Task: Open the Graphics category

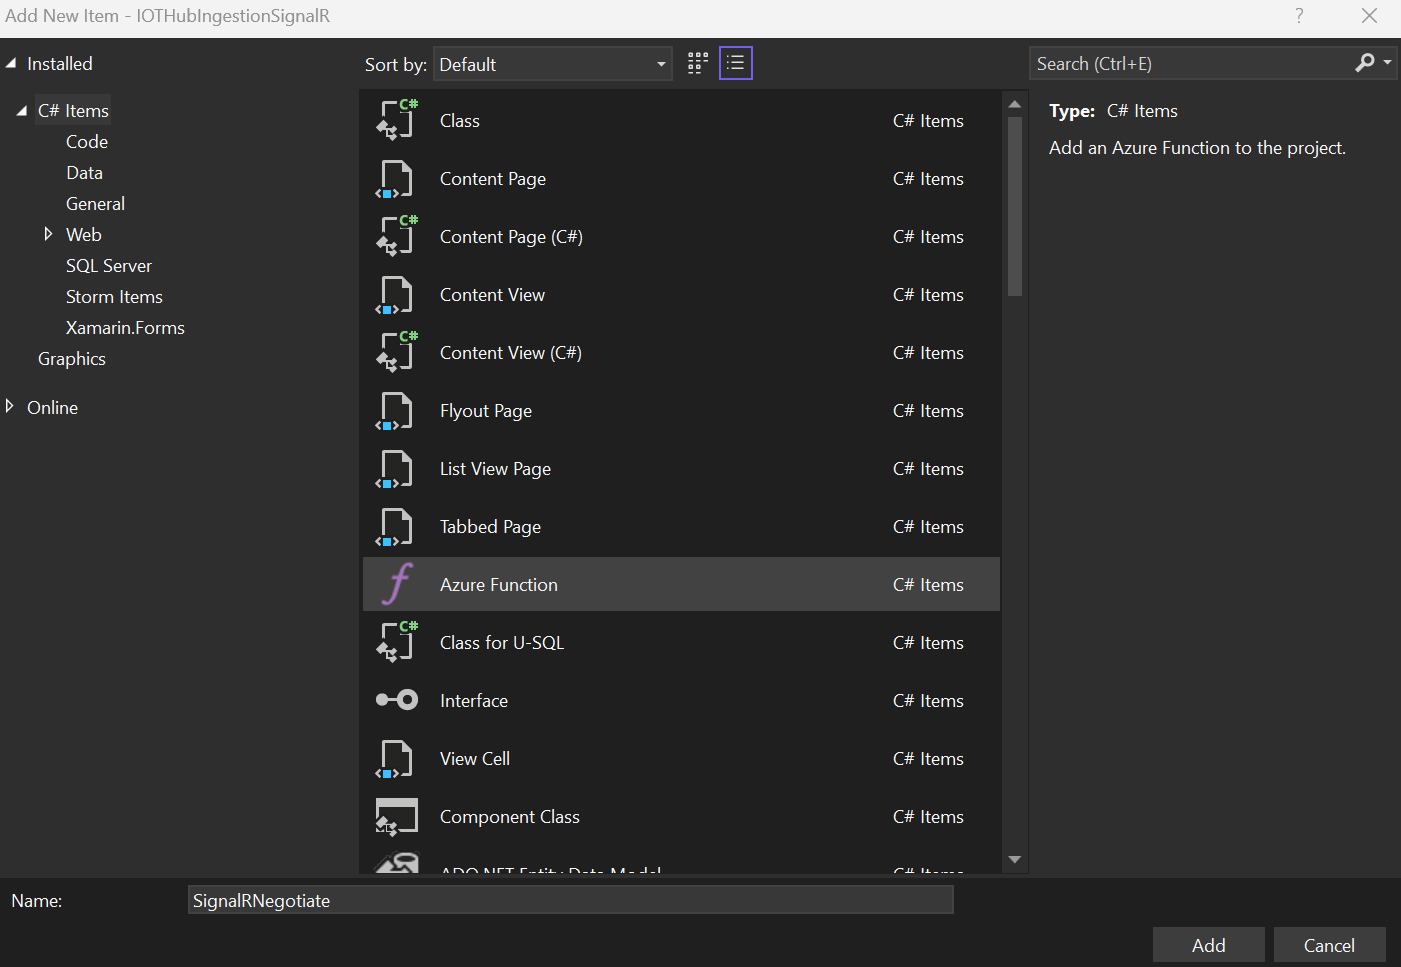Action: pyautogui.click(x=72, y=359)
